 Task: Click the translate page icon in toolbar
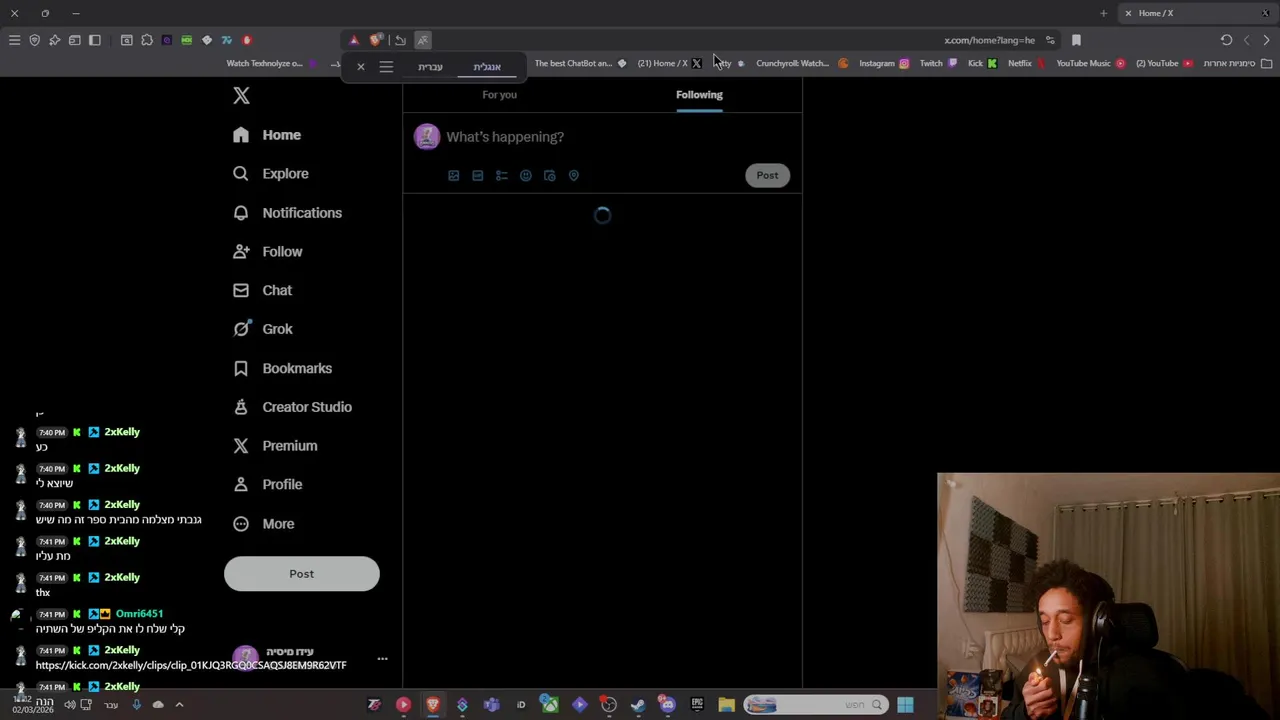tap(423, 40)
